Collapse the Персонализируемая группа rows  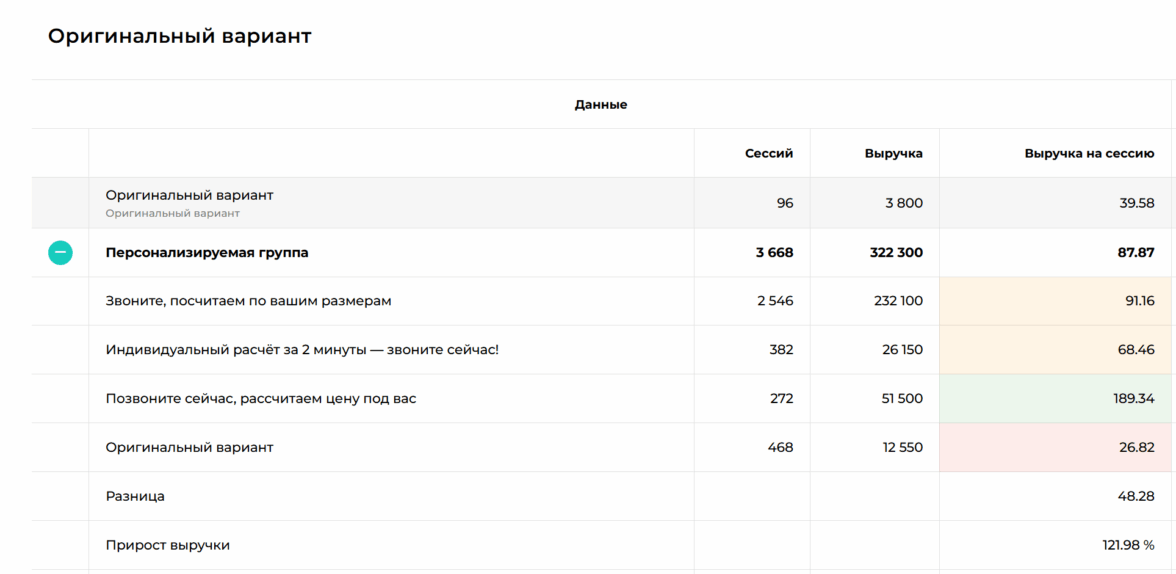pyautogui.click(x=60, y=253)
